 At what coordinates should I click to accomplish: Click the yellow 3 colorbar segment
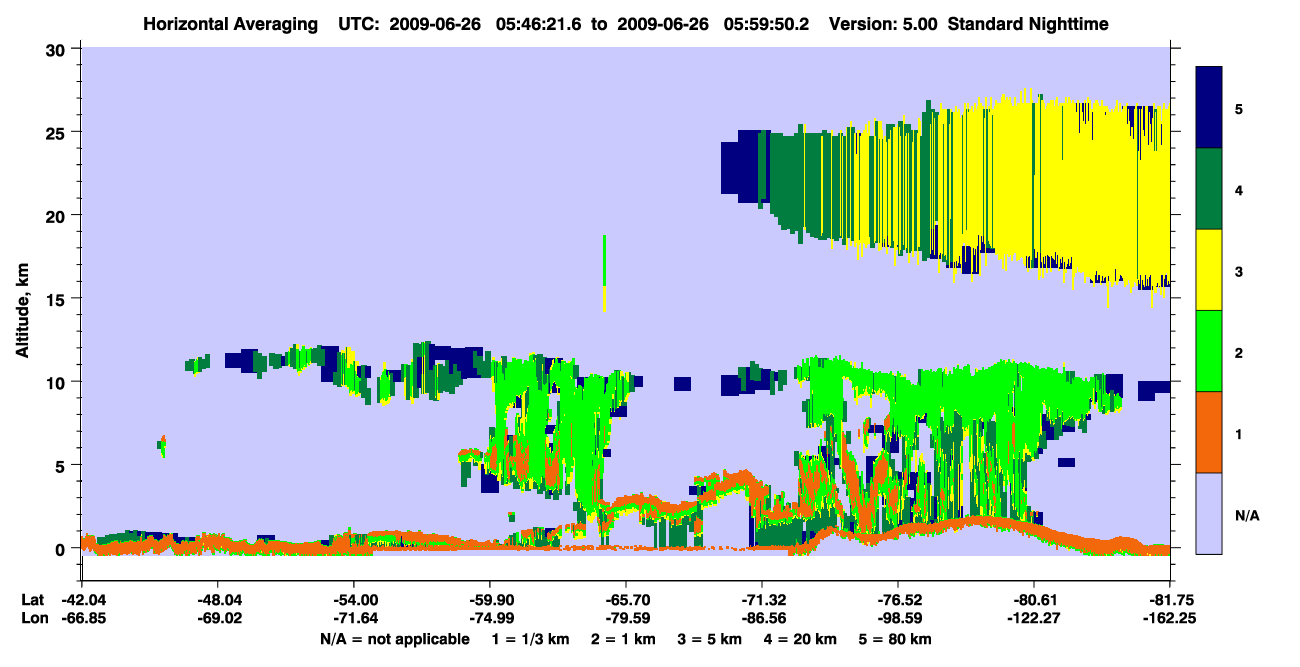(1209, 270)
